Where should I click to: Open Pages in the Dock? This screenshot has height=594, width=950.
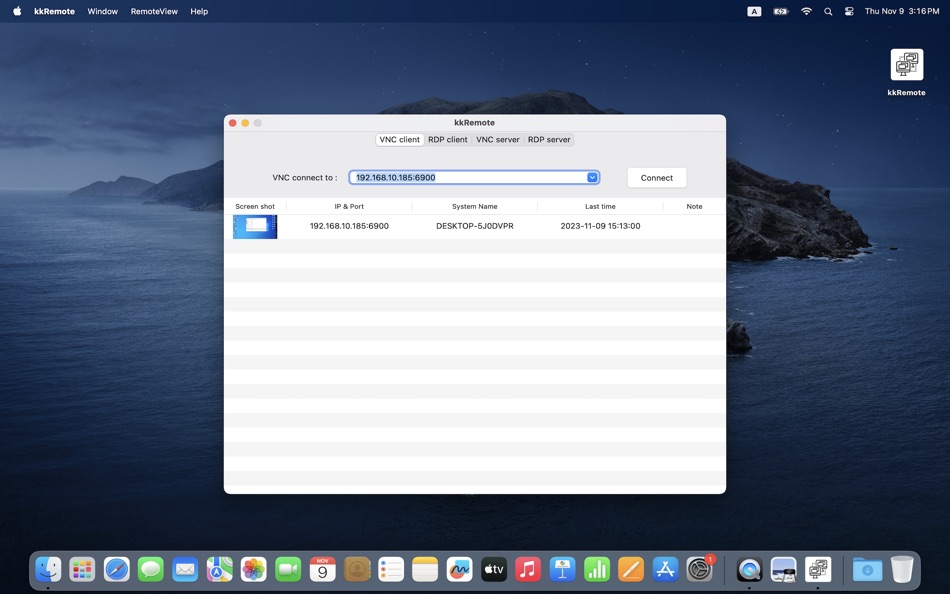(631, 570)
